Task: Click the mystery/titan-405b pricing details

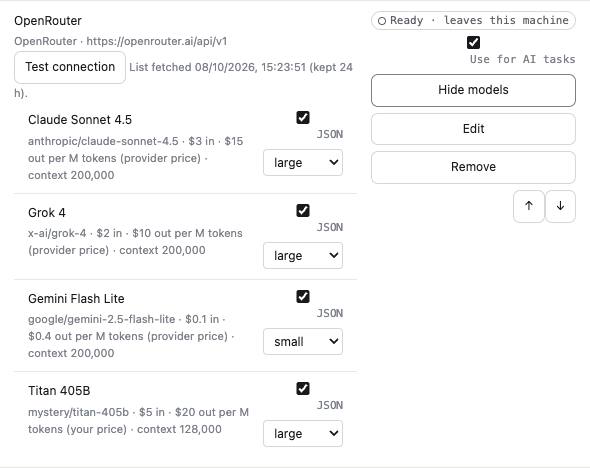Action: [138, 421]
